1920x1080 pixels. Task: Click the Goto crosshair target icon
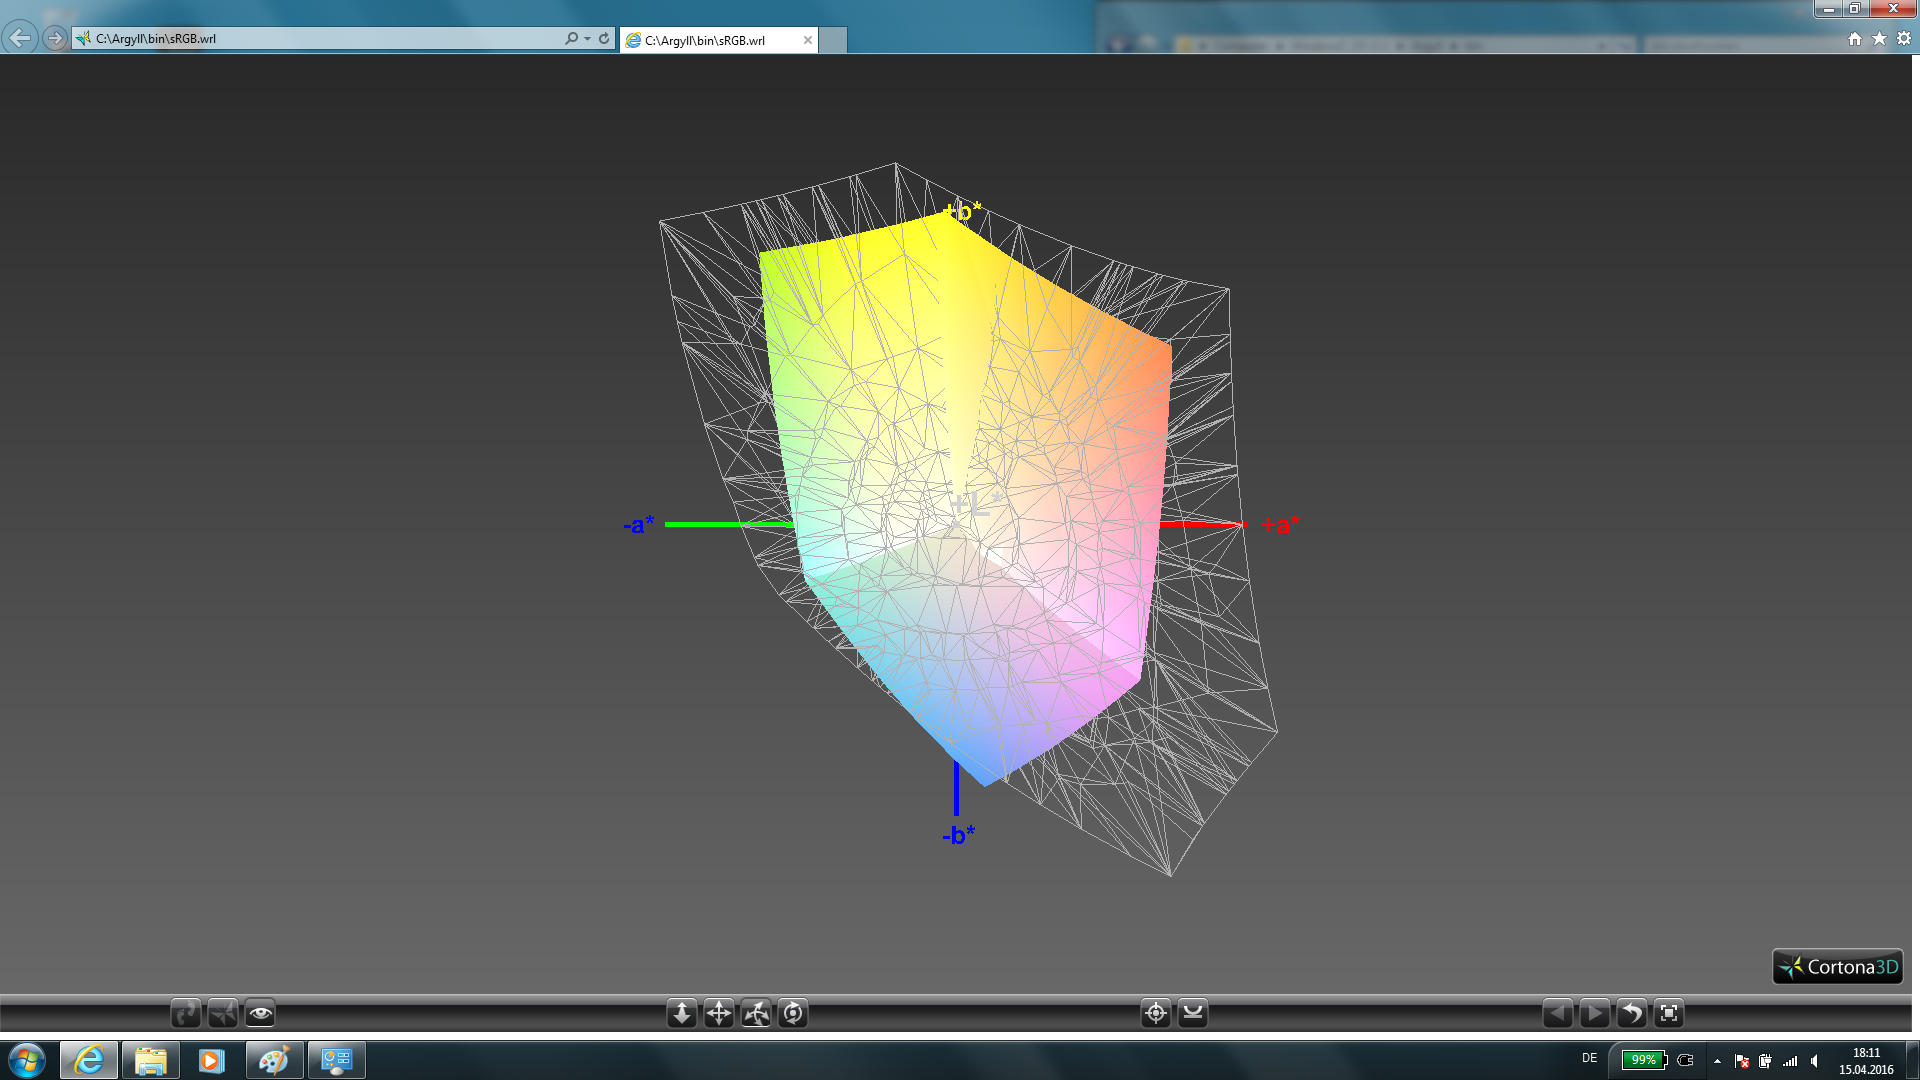tap(1156, 1014)
